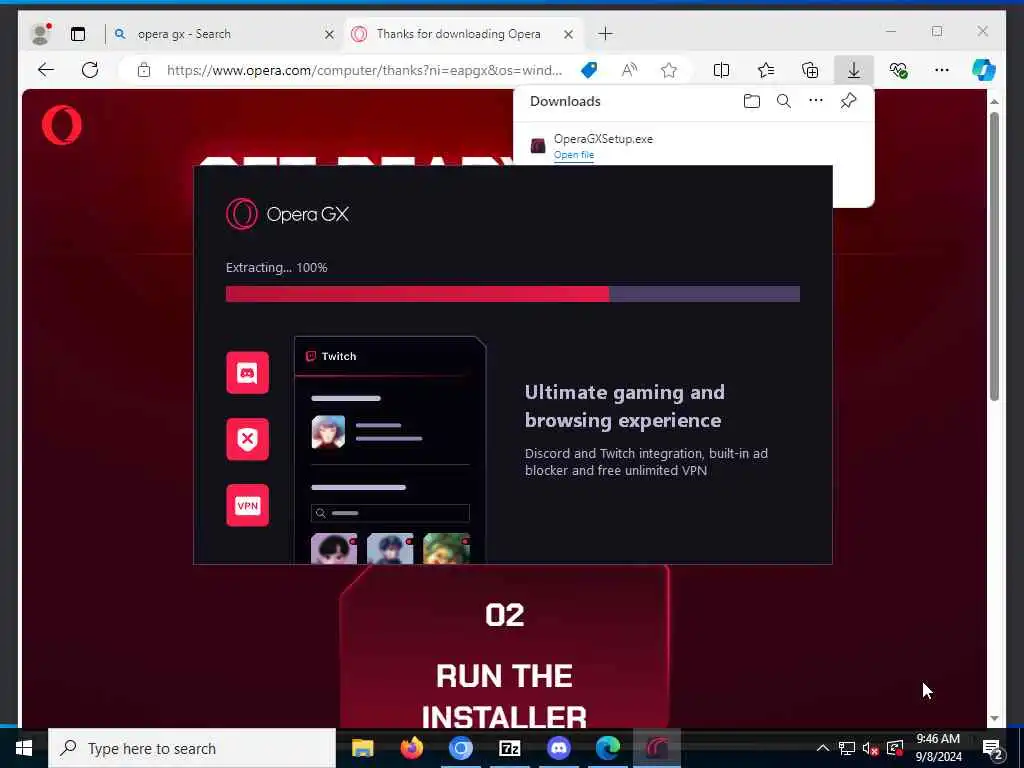The image size is (1024, 768).
Task: Activate Read aloud icon
Action: coord(629,70)
